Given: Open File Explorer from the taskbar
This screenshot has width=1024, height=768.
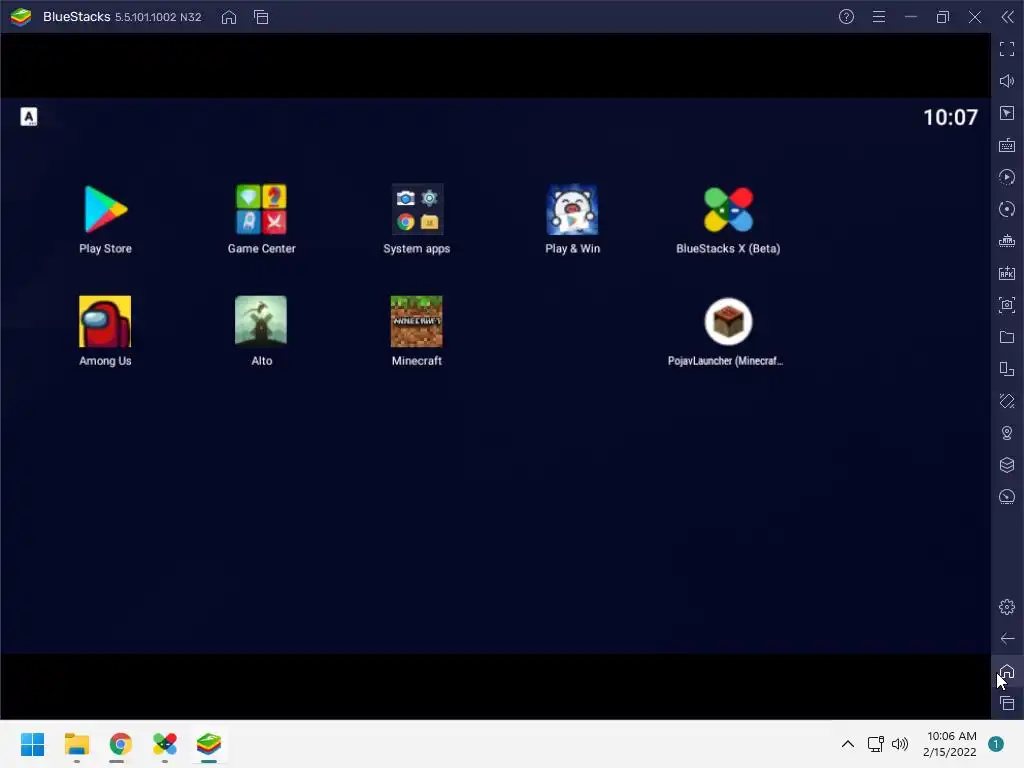Looking at the screenshot, I should click(76, 744).
